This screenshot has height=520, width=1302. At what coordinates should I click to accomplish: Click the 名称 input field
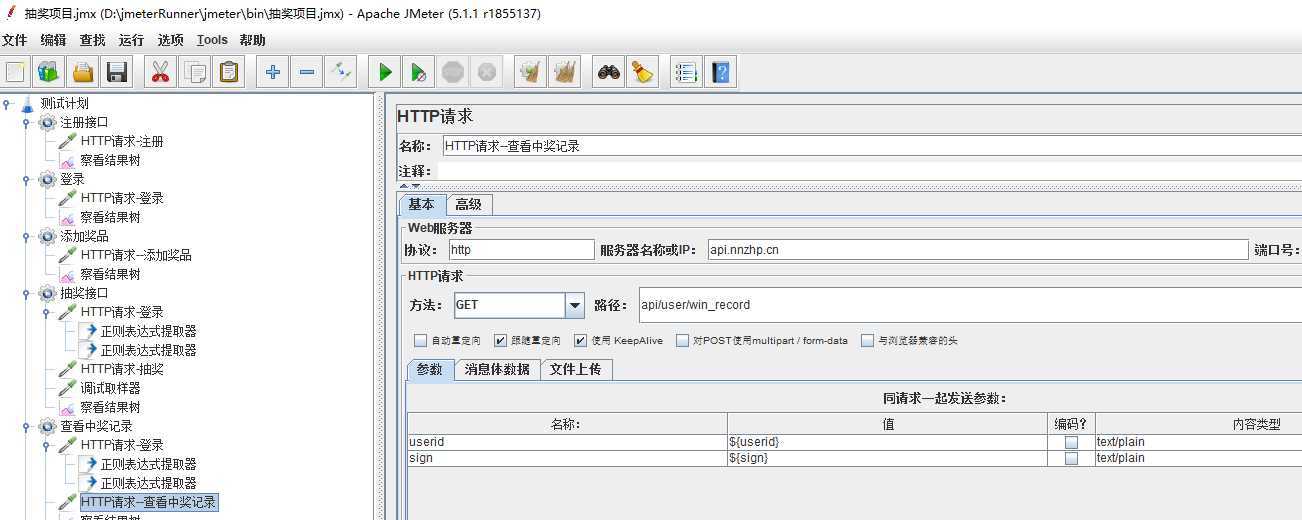872,146
